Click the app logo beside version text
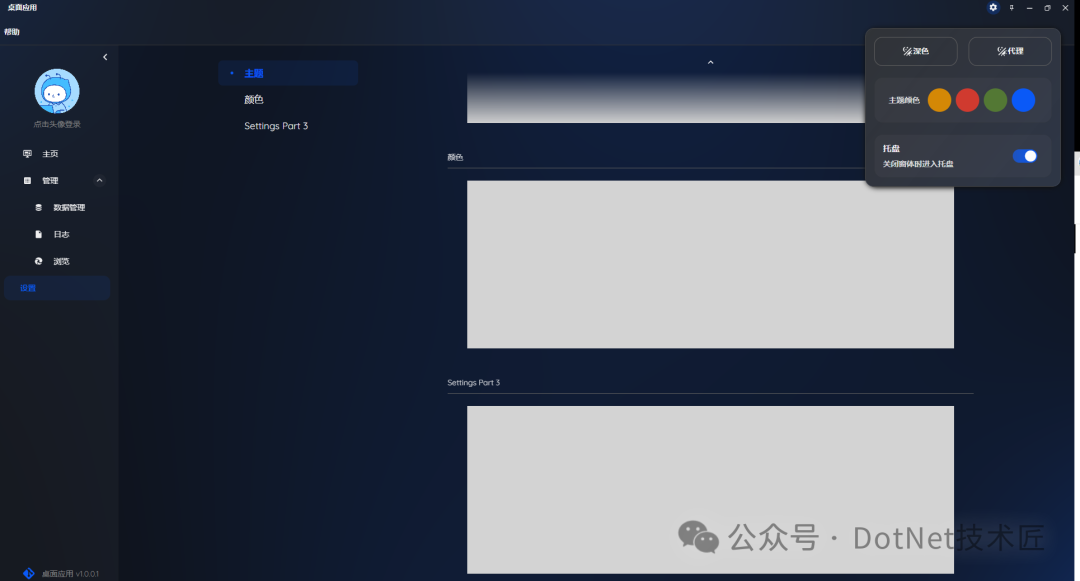 [28, 573]
